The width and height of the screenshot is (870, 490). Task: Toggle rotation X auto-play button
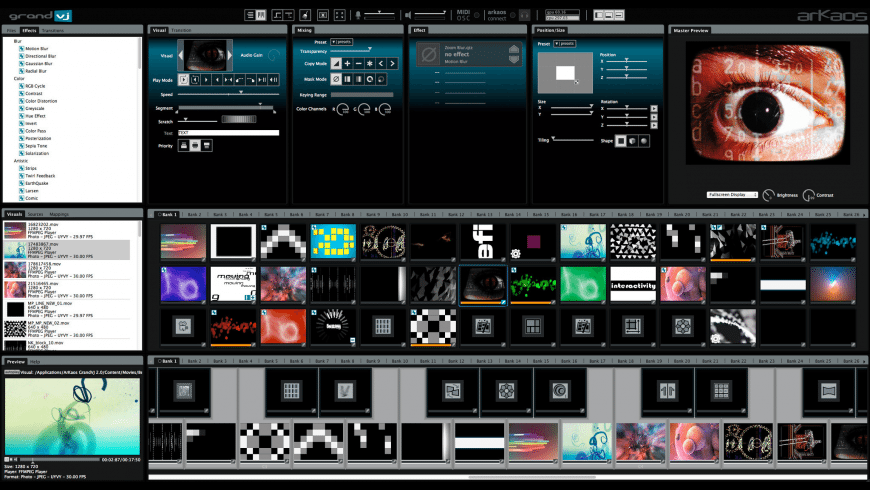point(654,109)
